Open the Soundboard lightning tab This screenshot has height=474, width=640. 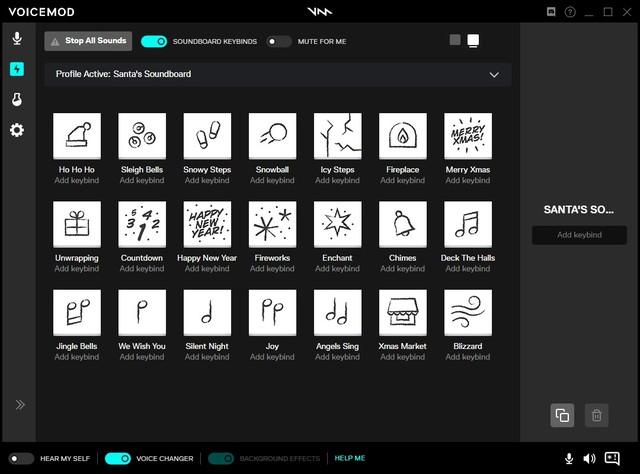(x=17, y=69)
